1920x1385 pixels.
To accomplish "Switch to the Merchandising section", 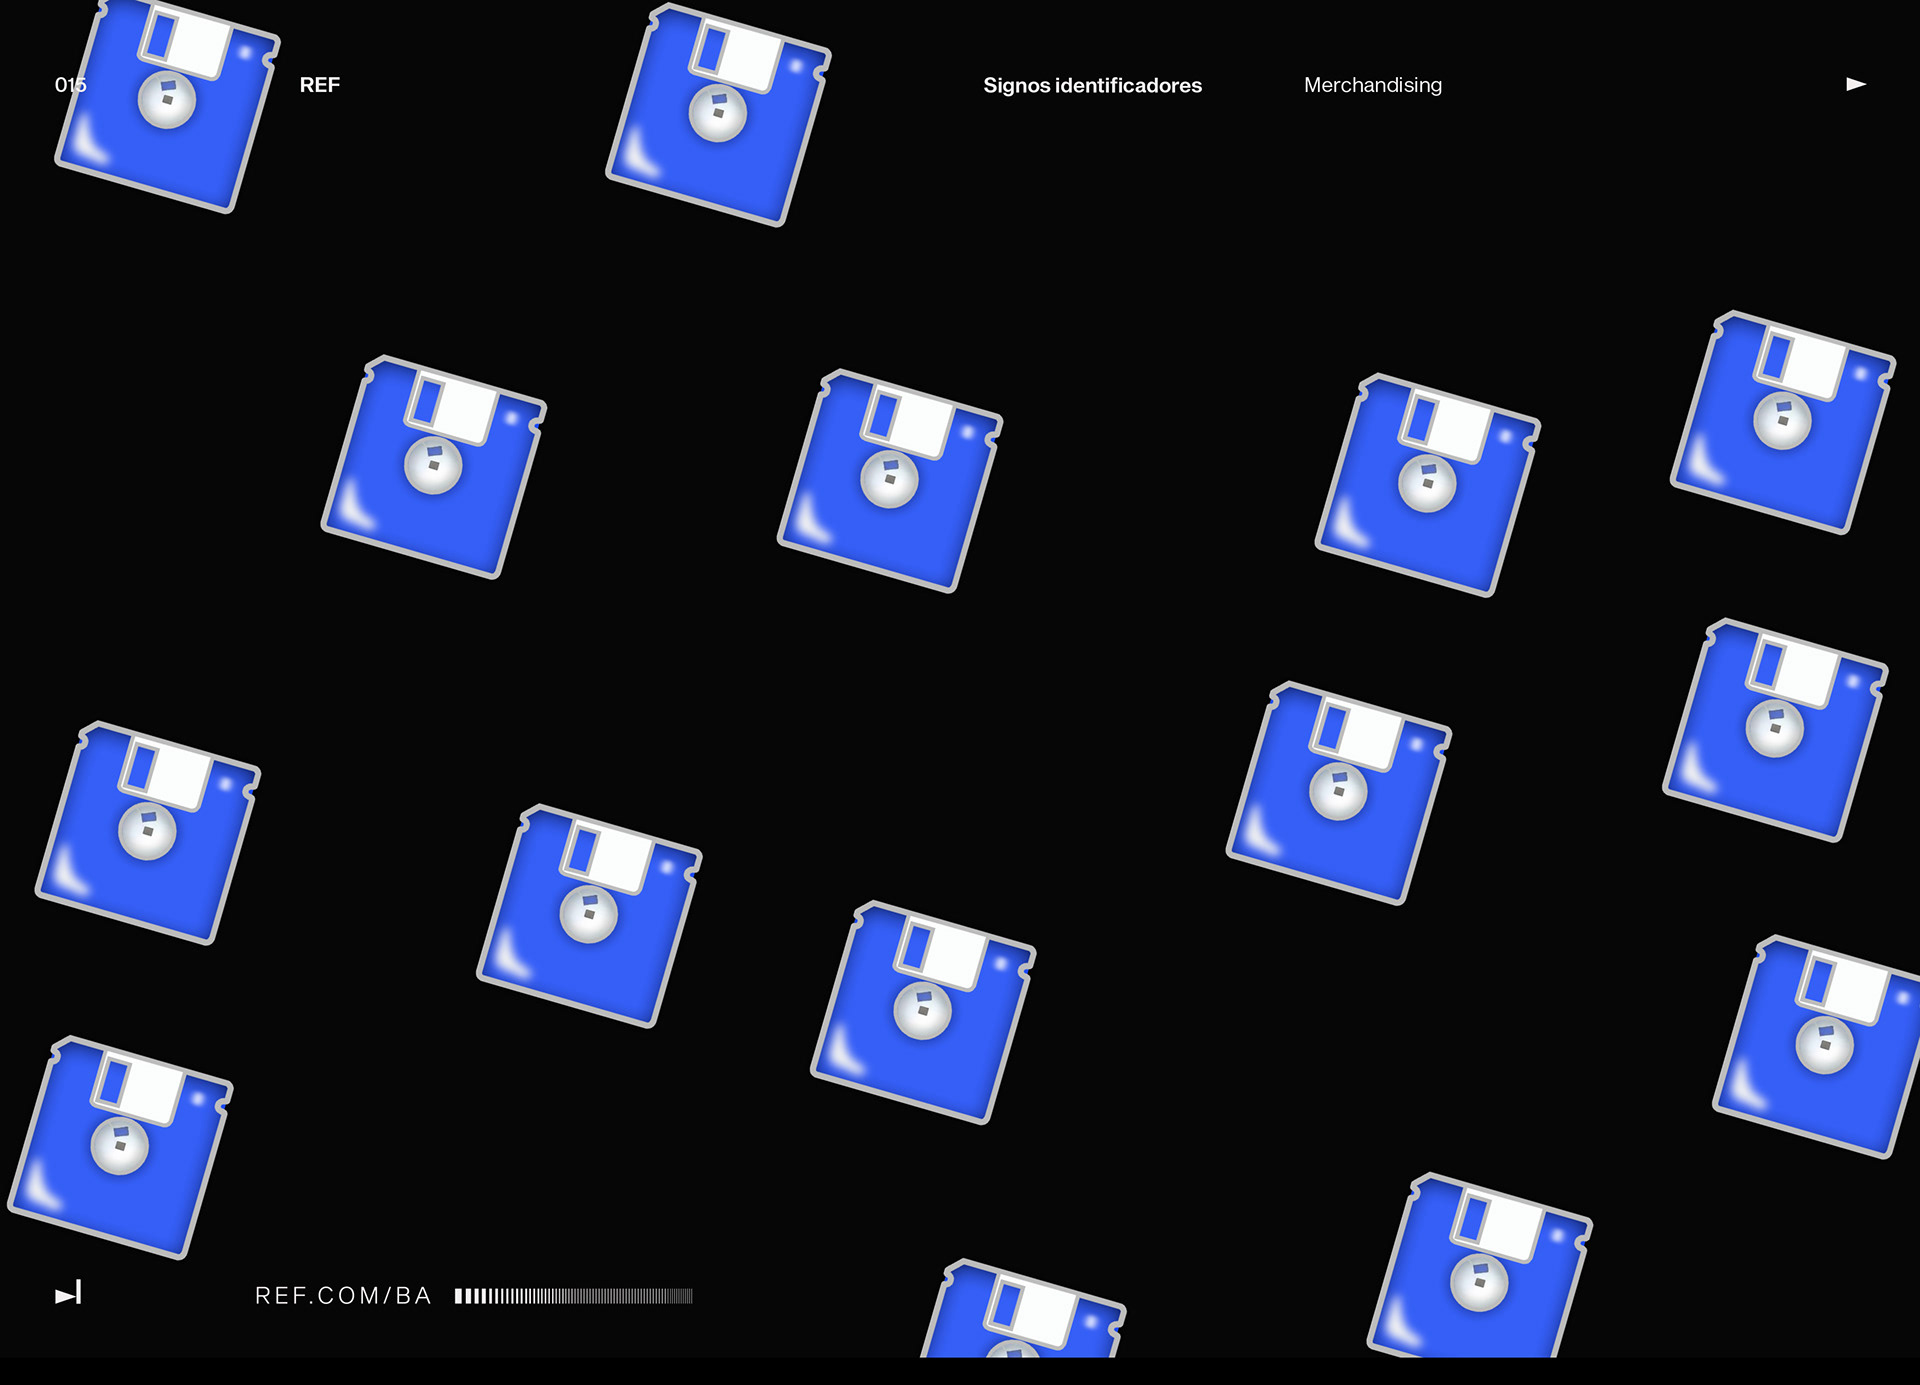I will (1372, 86).
